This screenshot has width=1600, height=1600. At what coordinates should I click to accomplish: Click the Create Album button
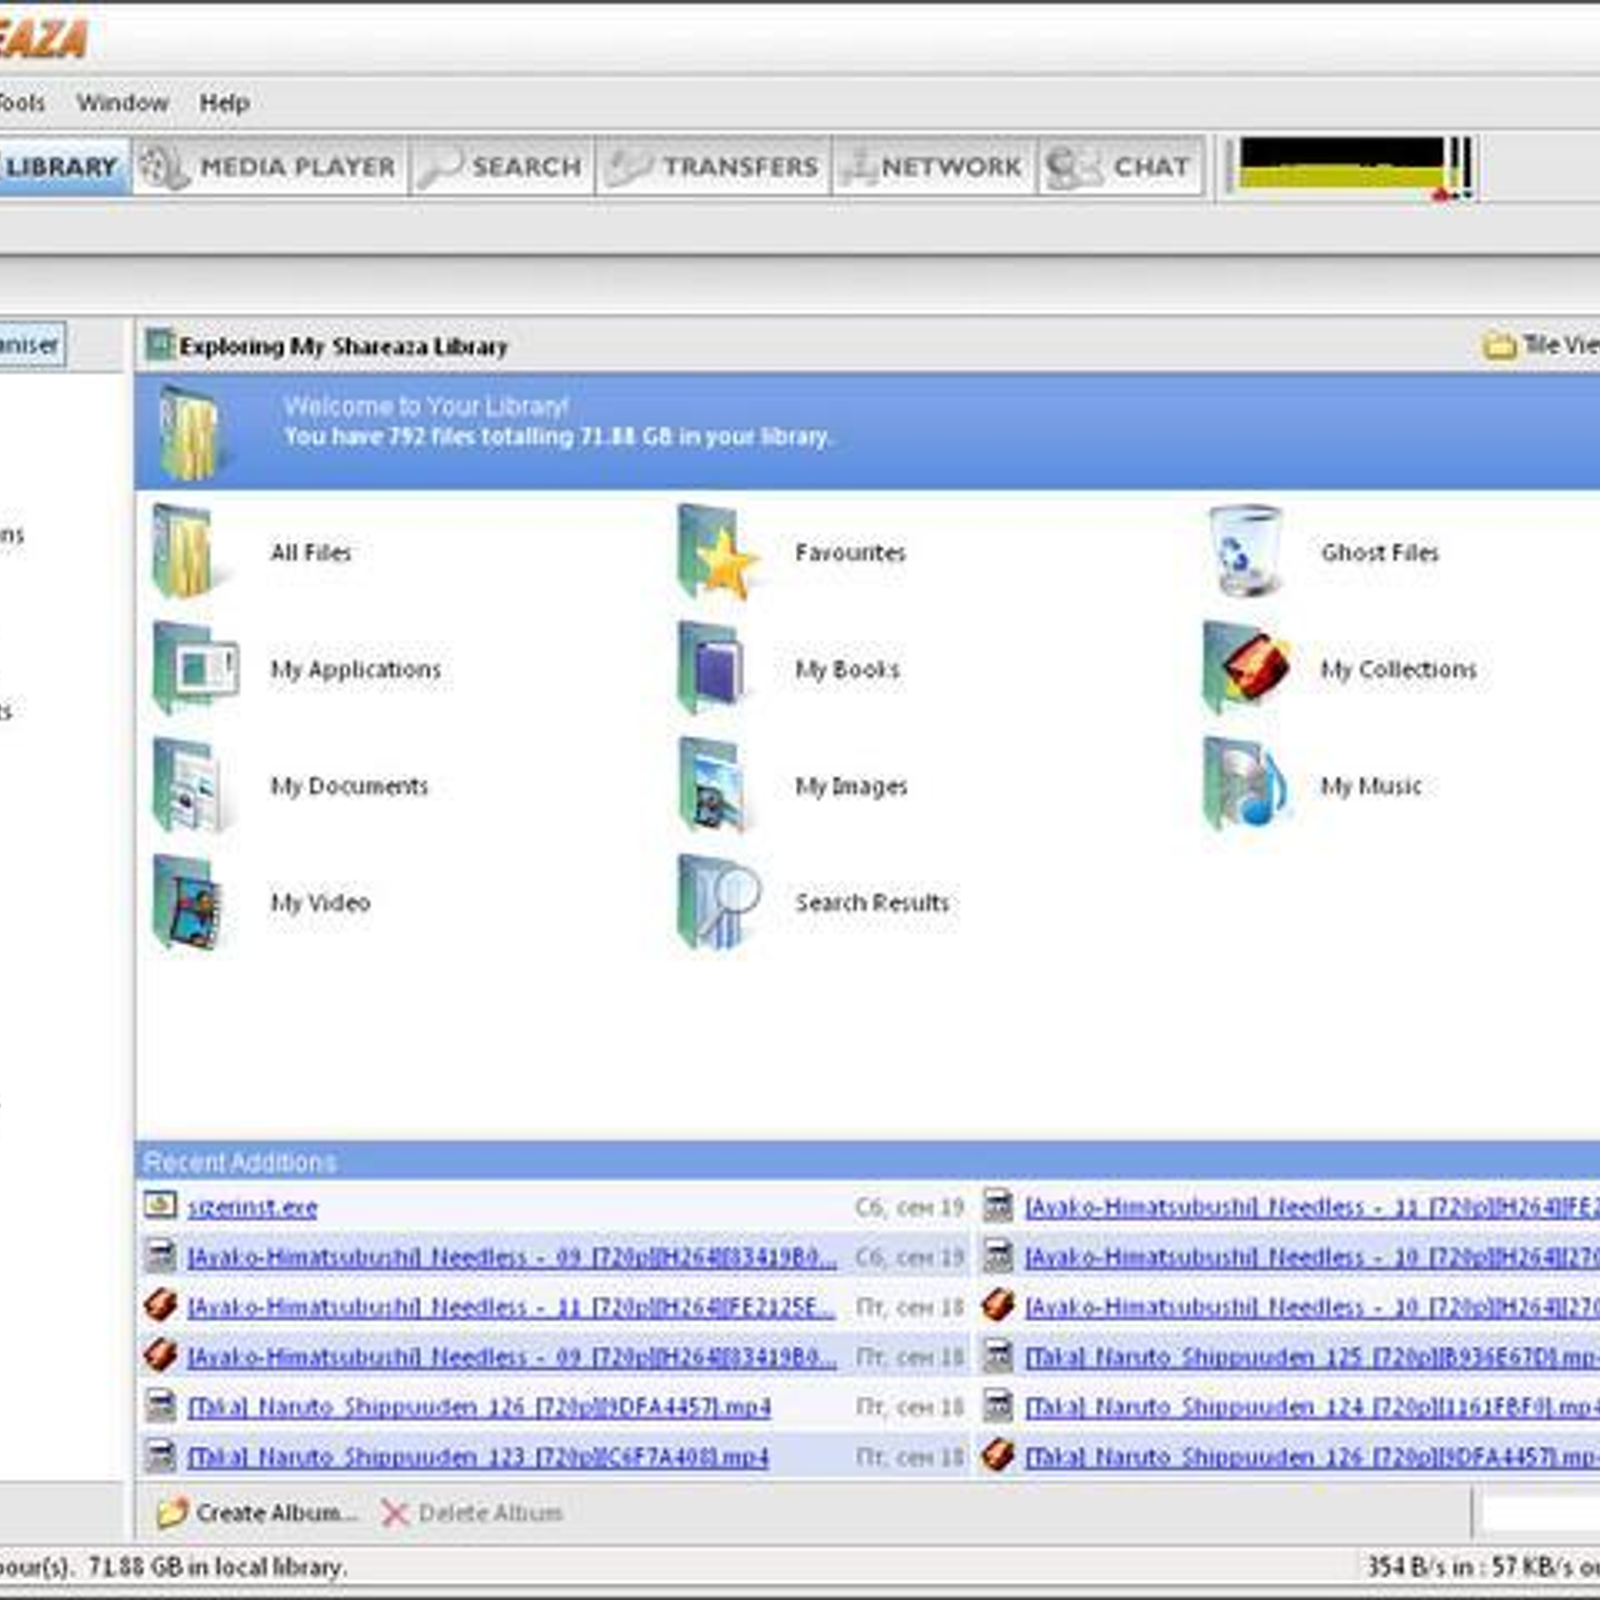[x=258, y=1513]
